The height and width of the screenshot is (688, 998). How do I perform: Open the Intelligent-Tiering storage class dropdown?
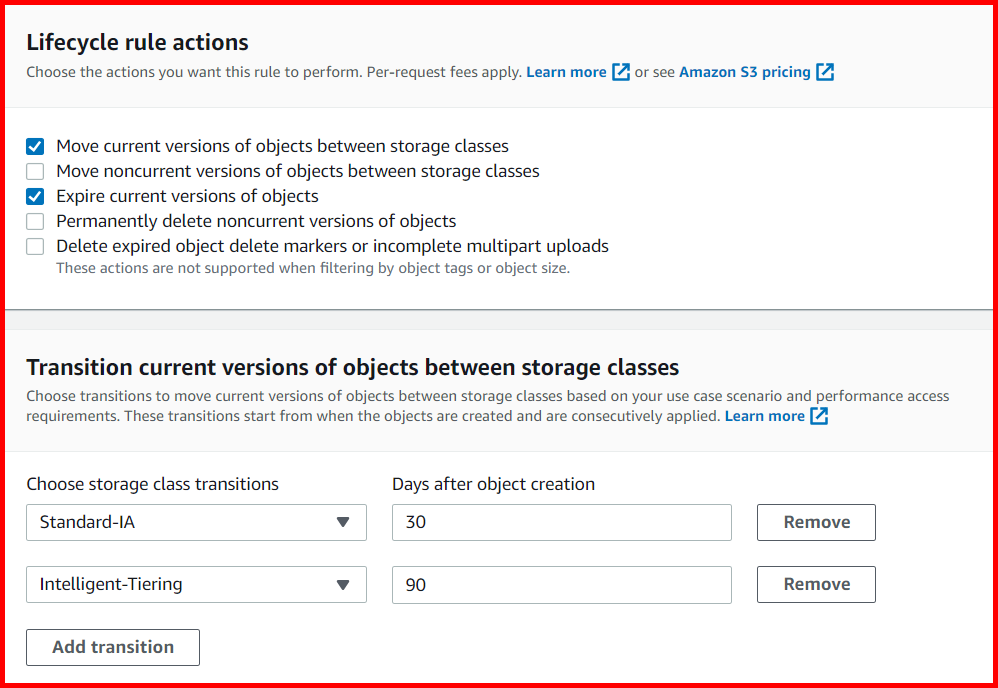(196, 584)
